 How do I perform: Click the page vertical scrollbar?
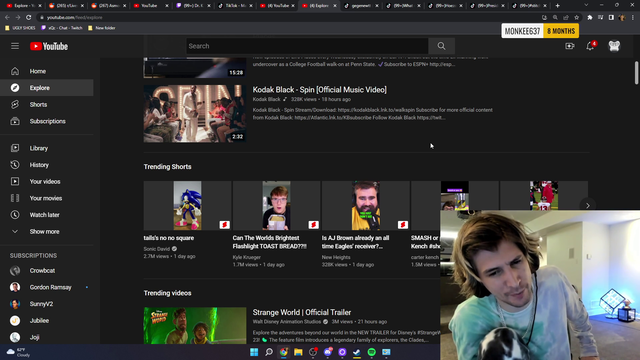coord(636,73)
